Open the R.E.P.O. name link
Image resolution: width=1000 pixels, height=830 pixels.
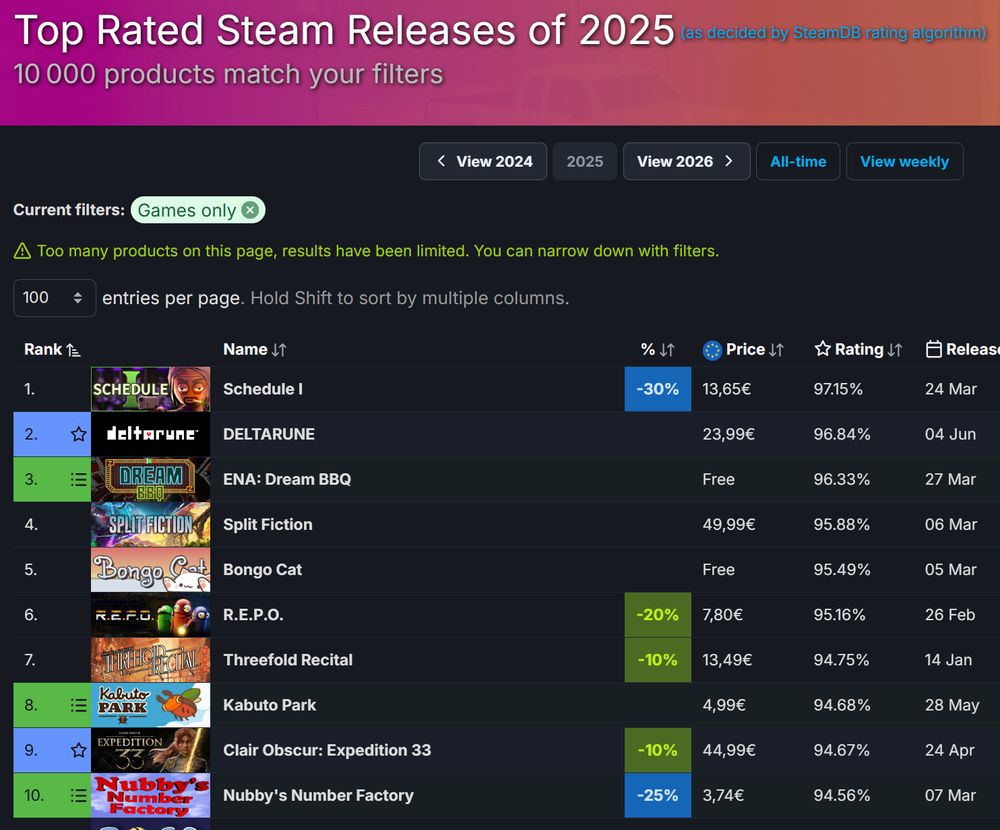pos(253,615)
